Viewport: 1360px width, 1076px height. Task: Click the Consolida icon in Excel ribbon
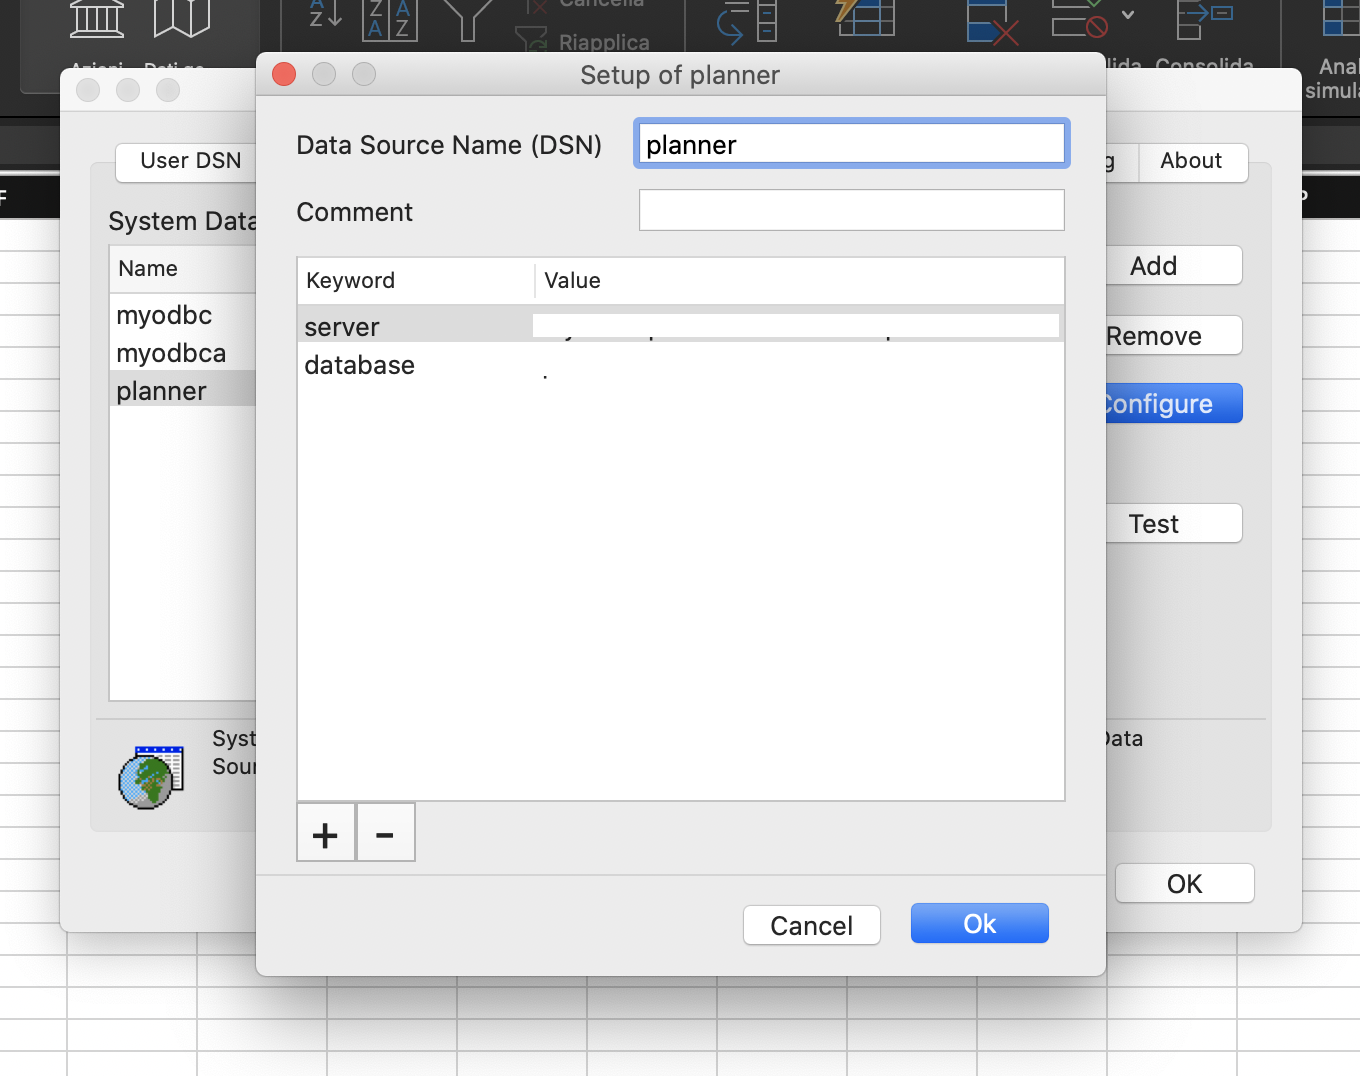point(1205,18)
